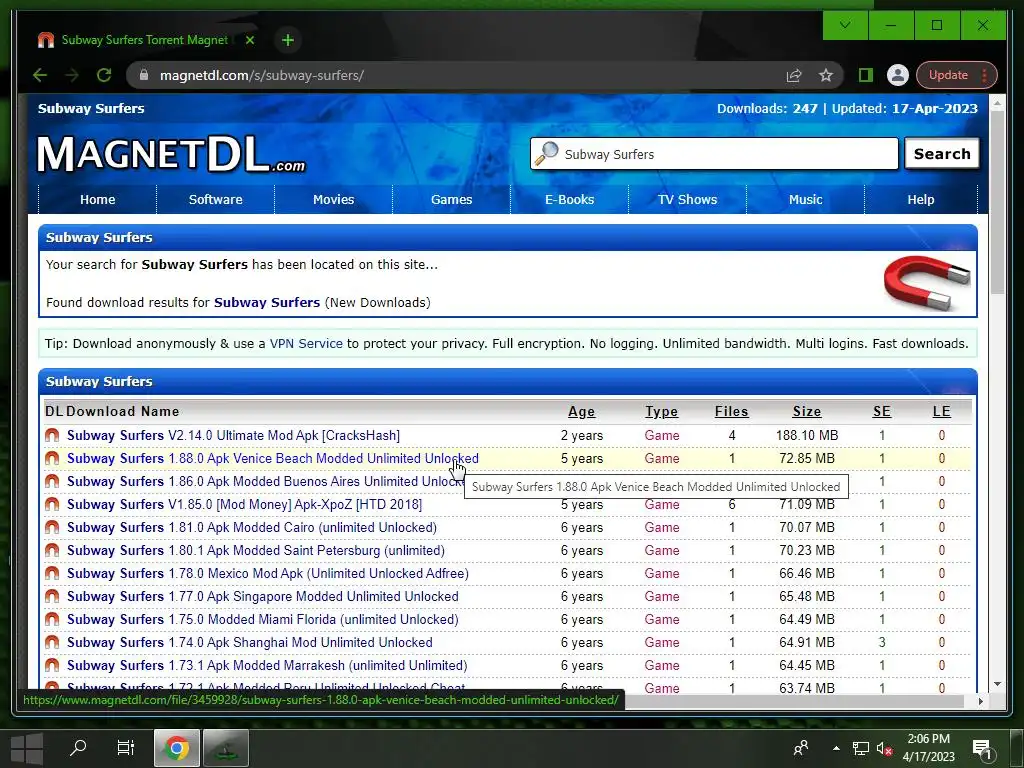
Task: Open 1.88.0 Apk Venice Beach Modded link
Action: (x=272, y=458)
